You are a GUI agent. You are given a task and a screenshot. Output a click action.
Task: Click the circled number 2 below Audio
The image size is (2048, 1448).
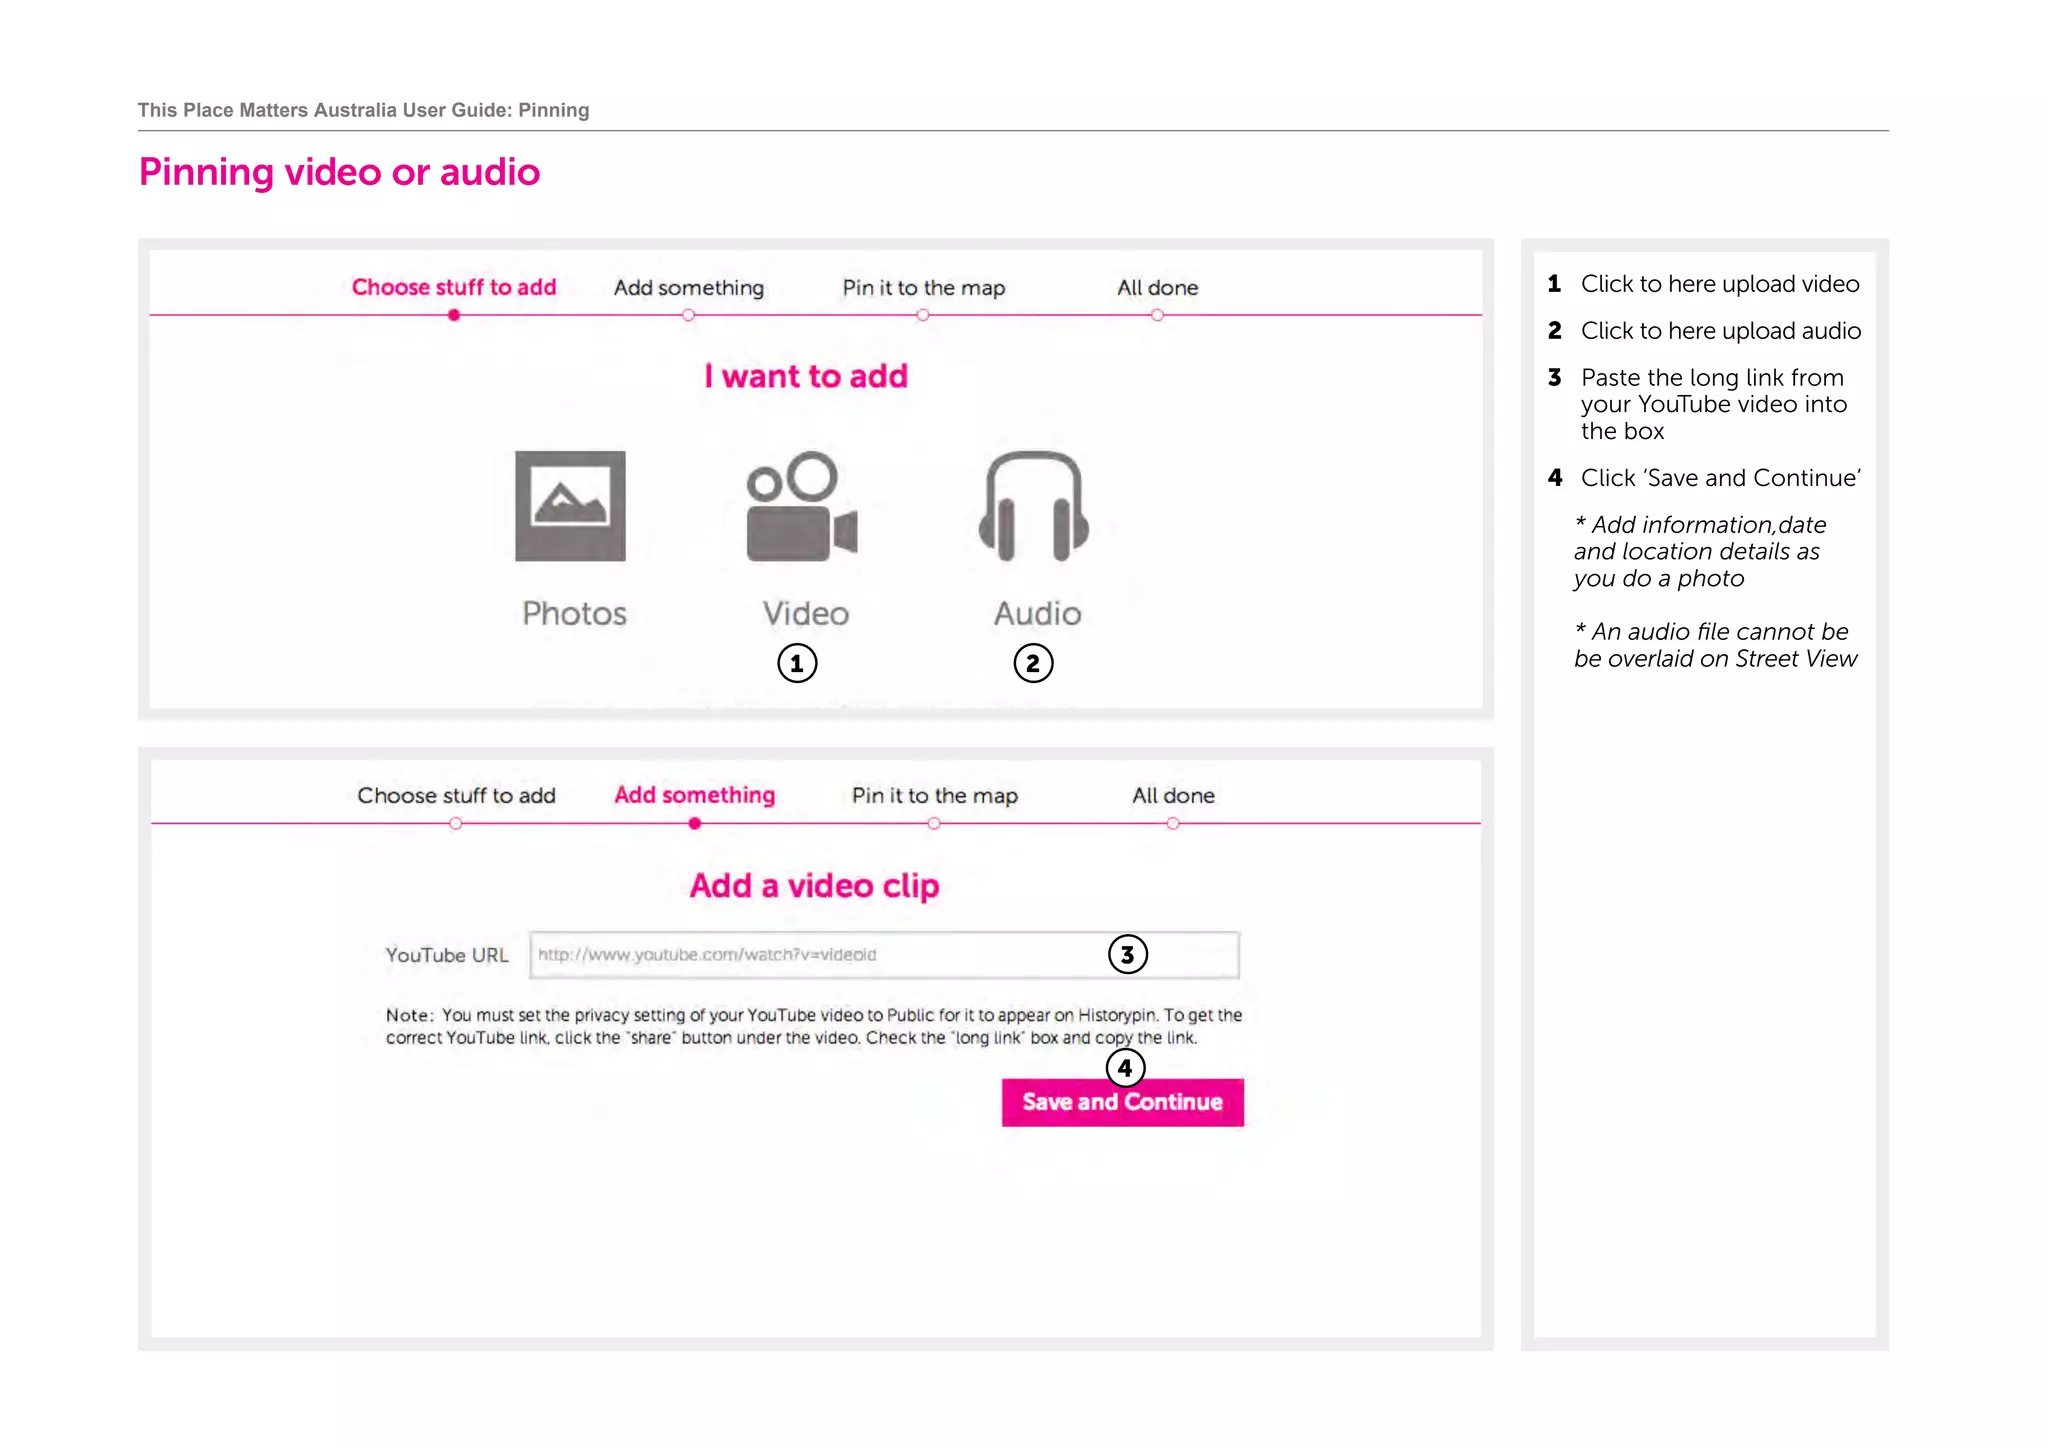(1033, 663)
